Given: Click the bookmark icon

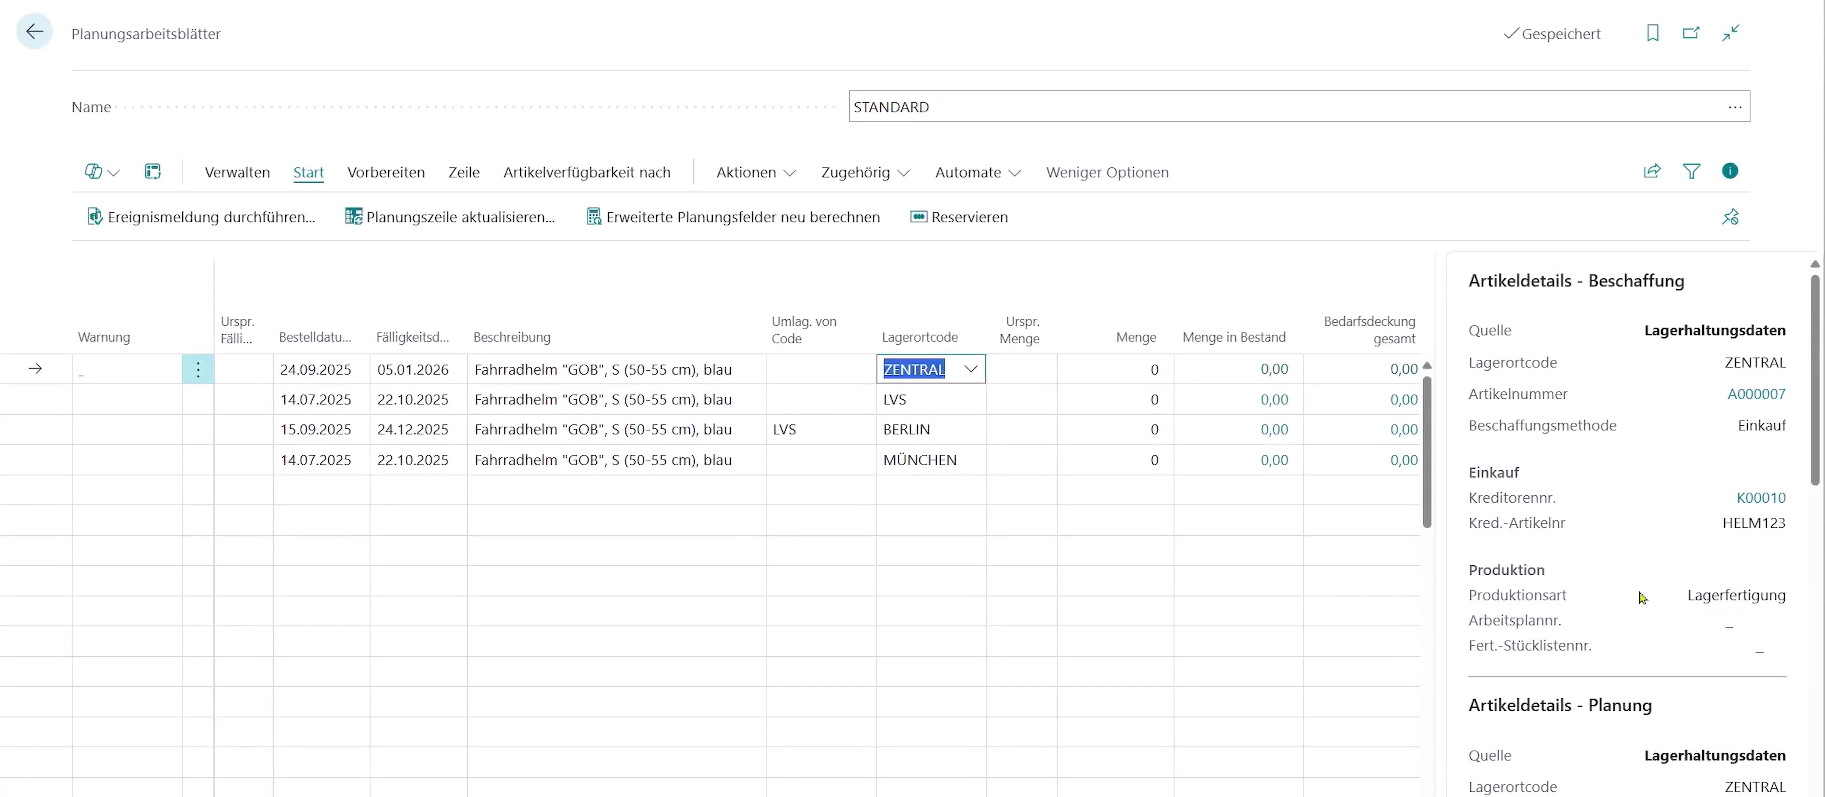Looking at the screenshot, I should 1653,33.
